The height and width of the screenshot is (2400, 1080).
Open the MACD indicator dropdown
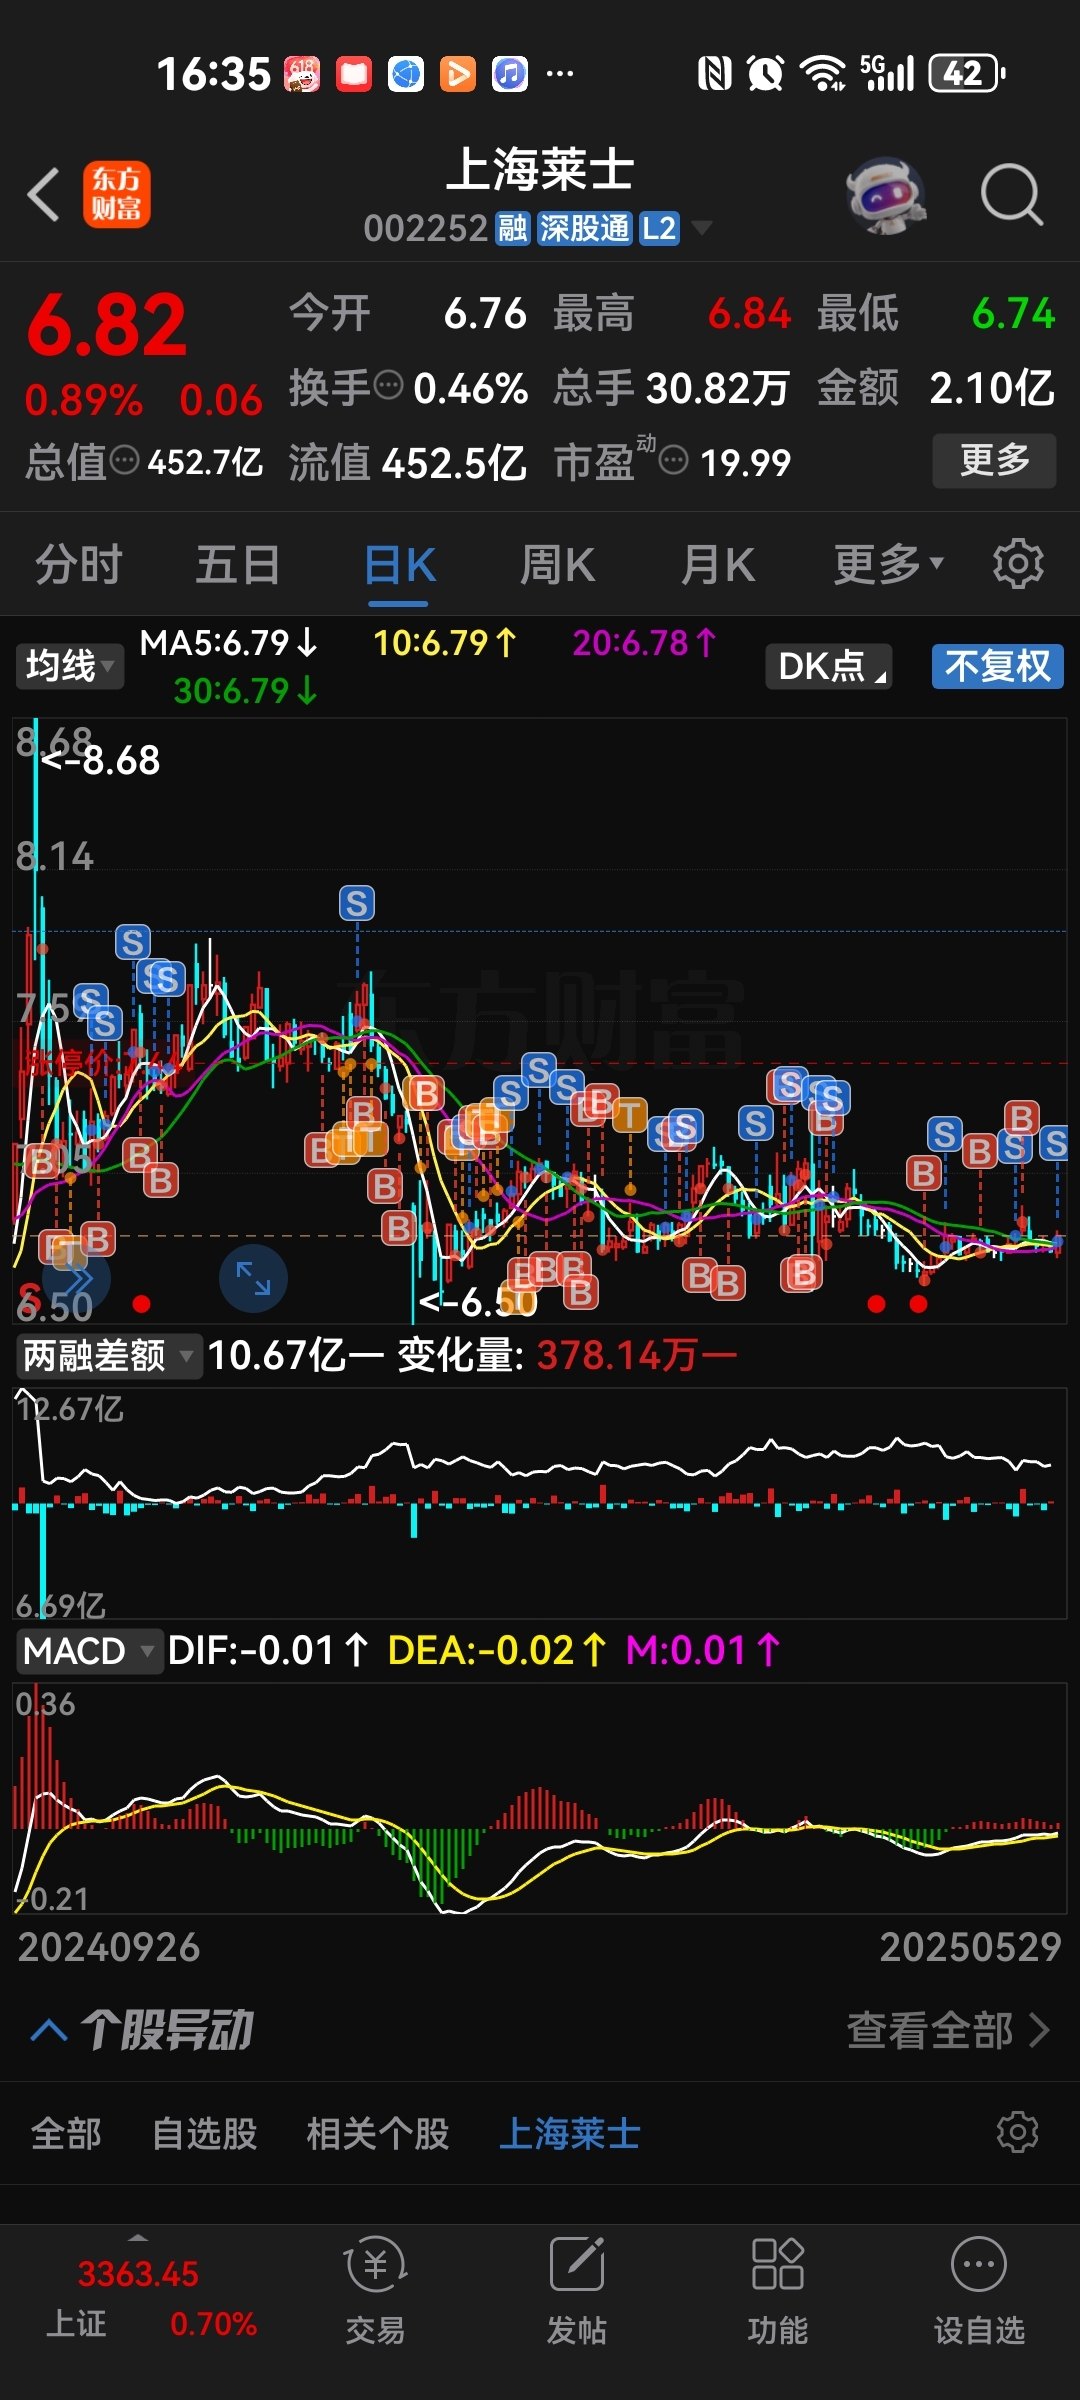88,1650
